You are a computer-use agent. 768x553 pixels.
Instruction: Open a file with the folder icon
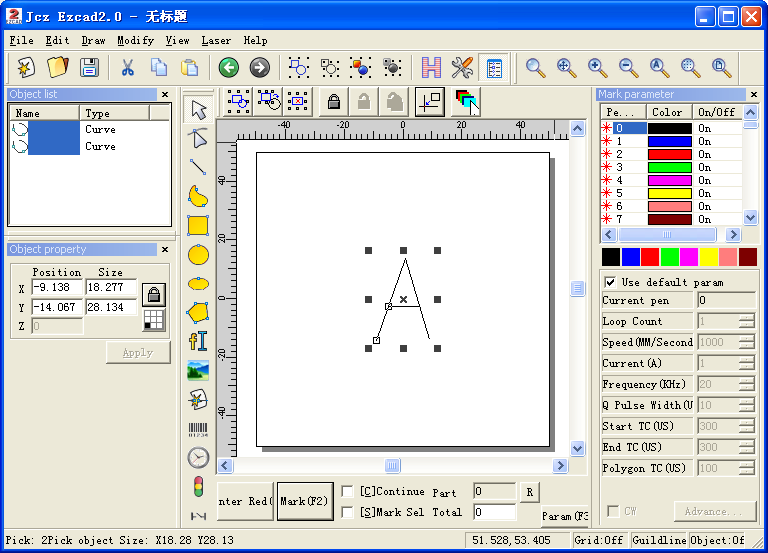[57, 67]
